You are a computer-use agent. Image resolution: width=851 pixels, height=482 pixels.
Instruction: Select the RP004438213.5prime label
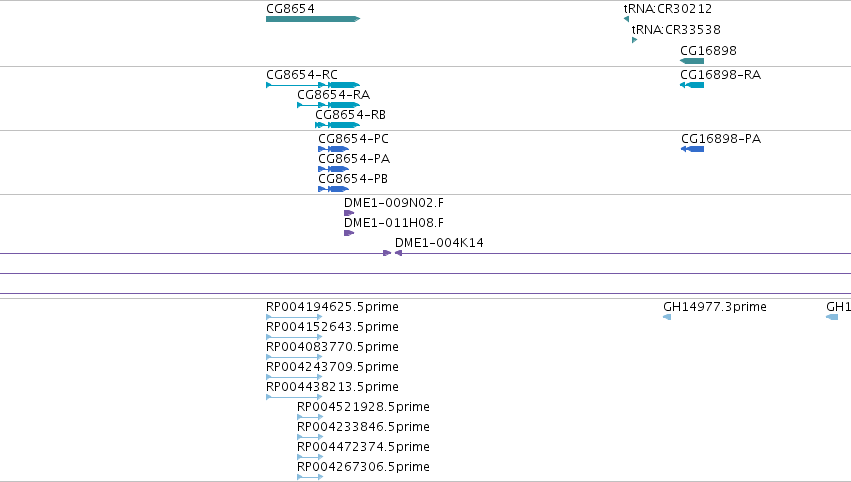332,388
